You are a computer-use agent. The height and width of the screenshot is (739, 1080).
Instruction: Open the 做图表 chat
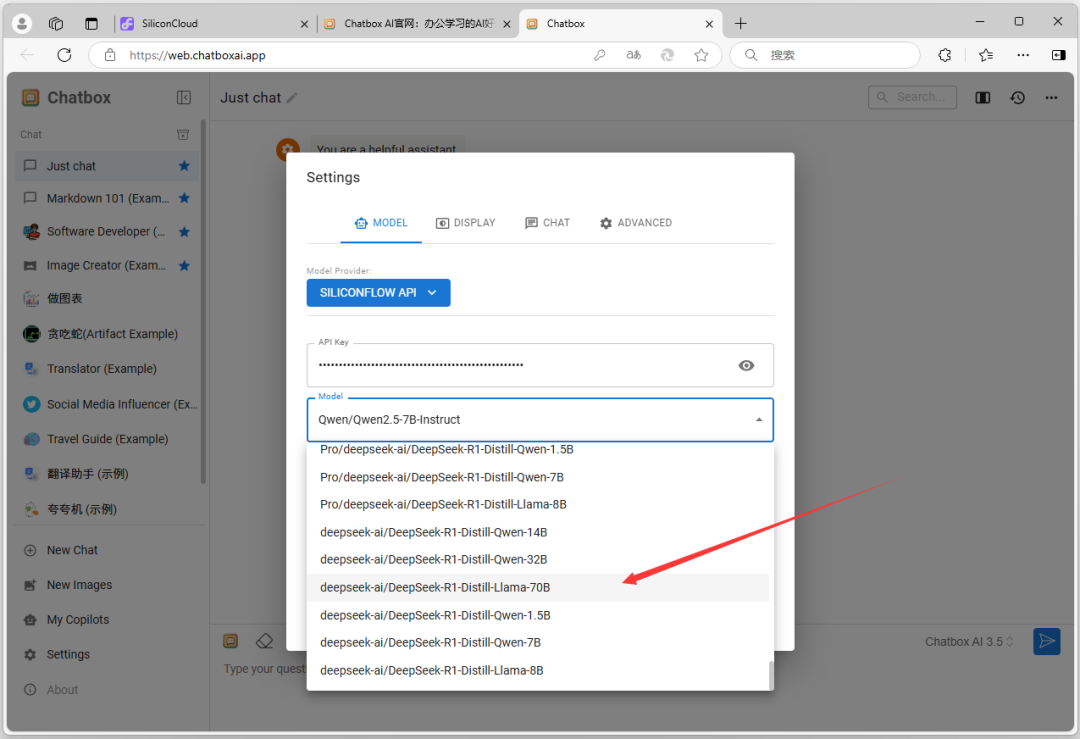[x=107, y=299]
